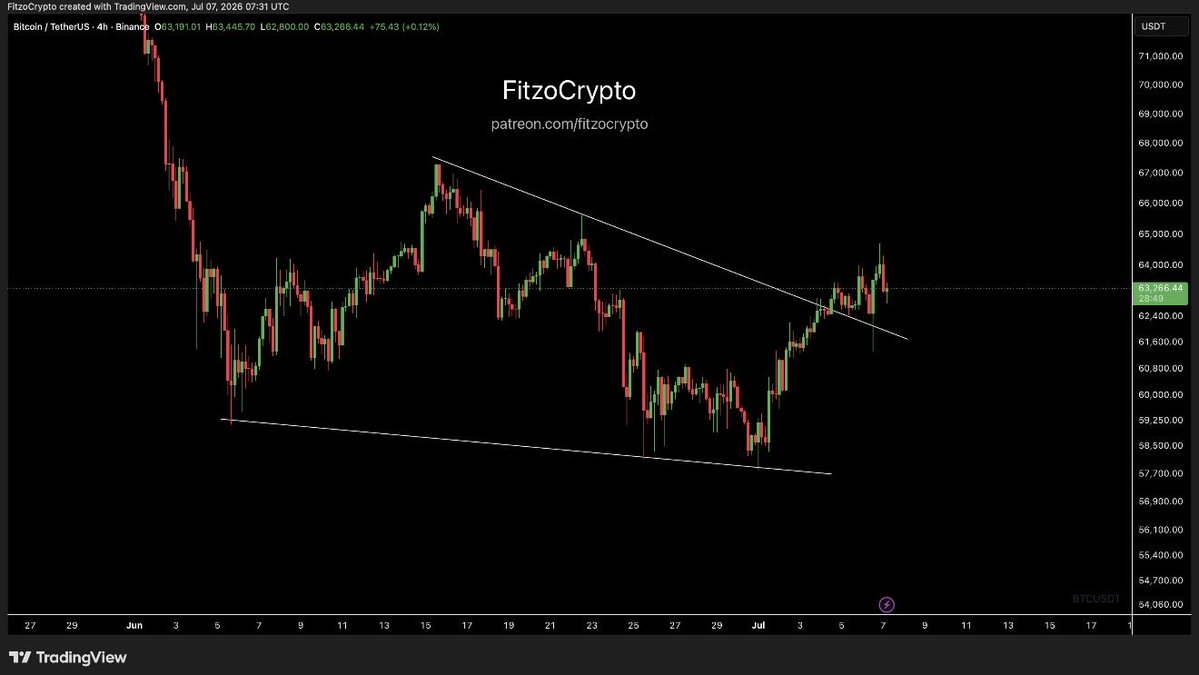Select the USDT currency label button
The width and height of the screenshot is (1199, 675).
point(1160,27)
